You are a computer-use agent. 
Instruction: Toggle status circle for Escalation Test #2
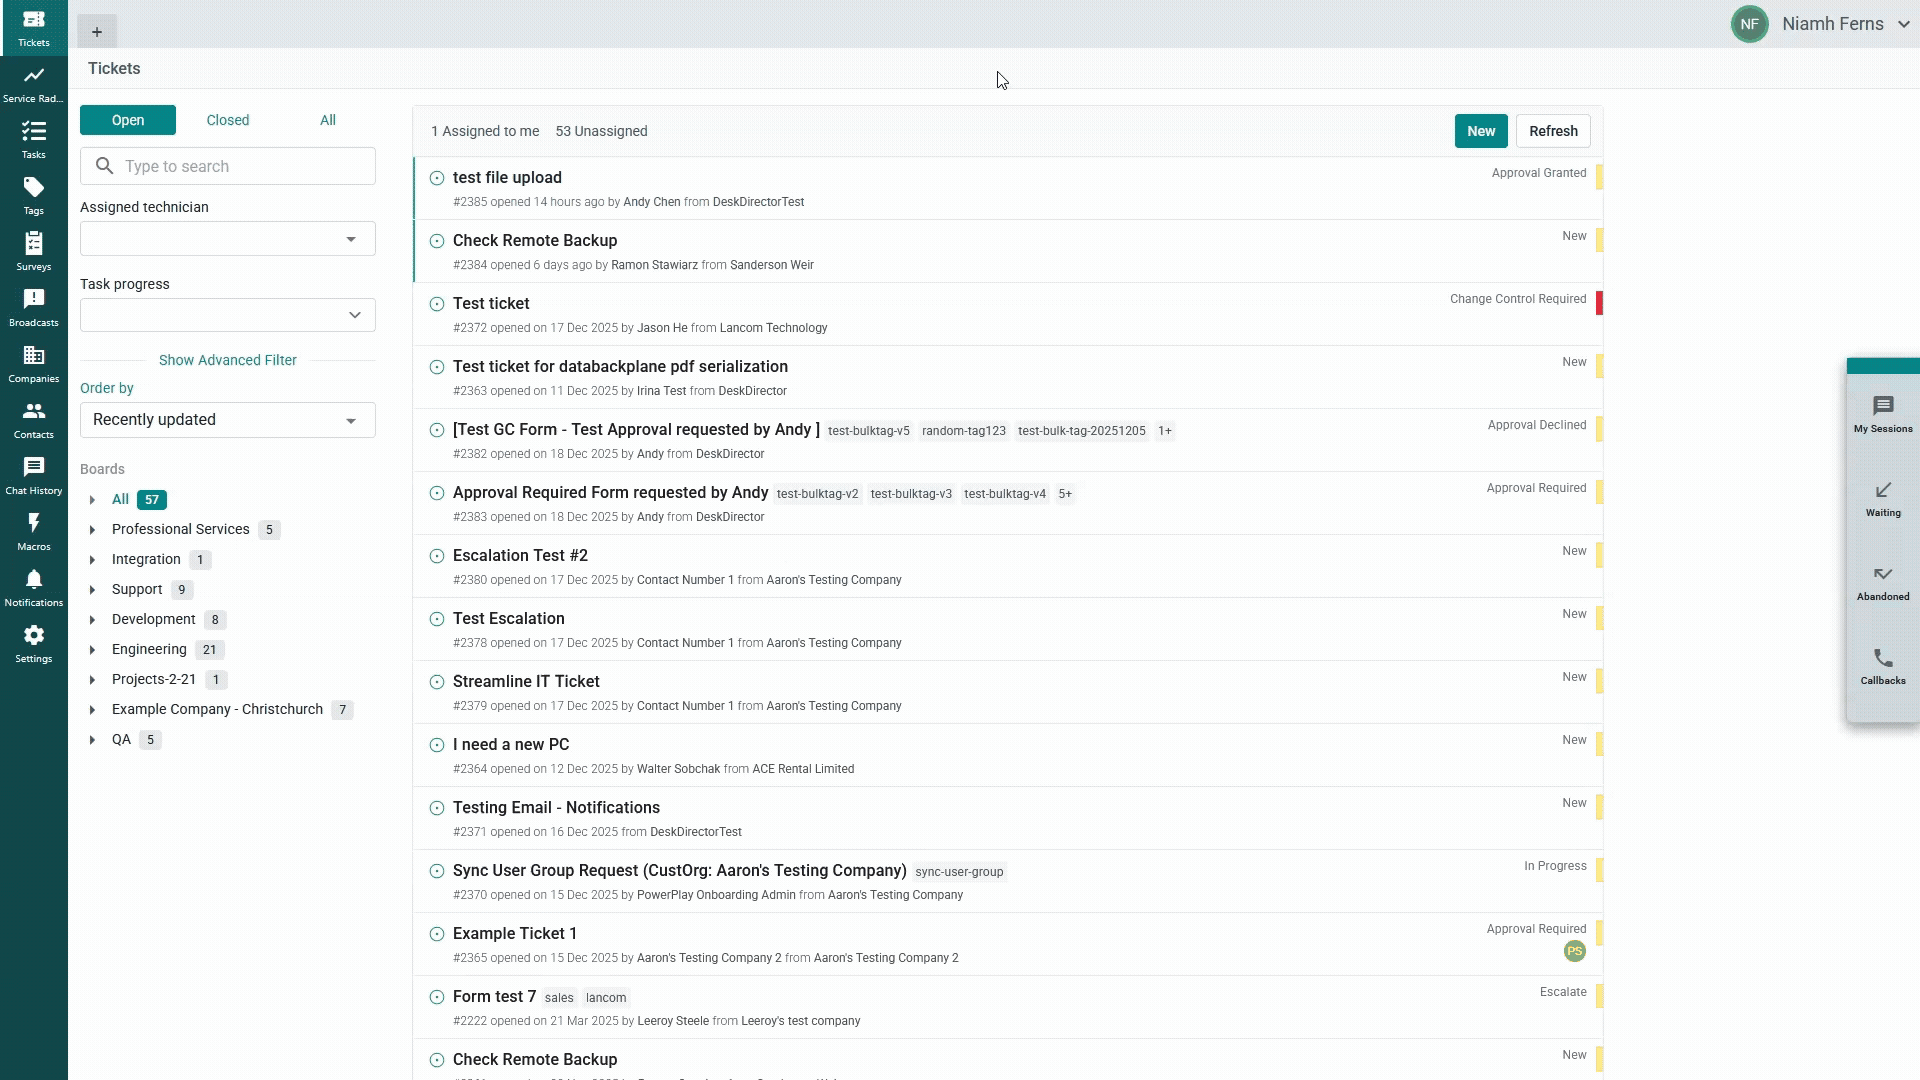click(437, 556)
